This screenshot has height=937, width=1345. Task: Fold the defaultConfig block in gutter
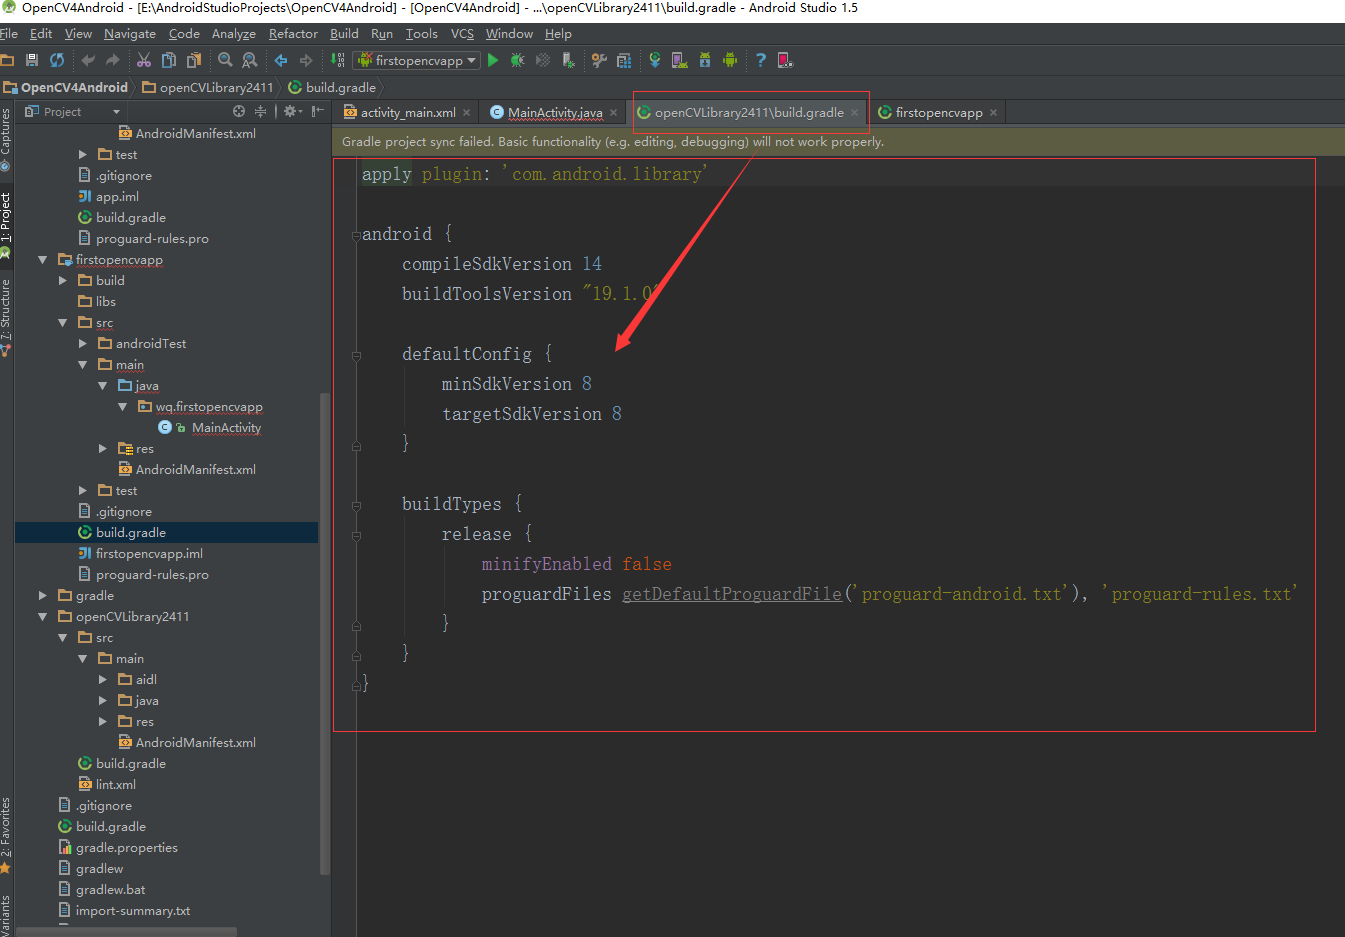pyautogui.click(x=356, y=355)
